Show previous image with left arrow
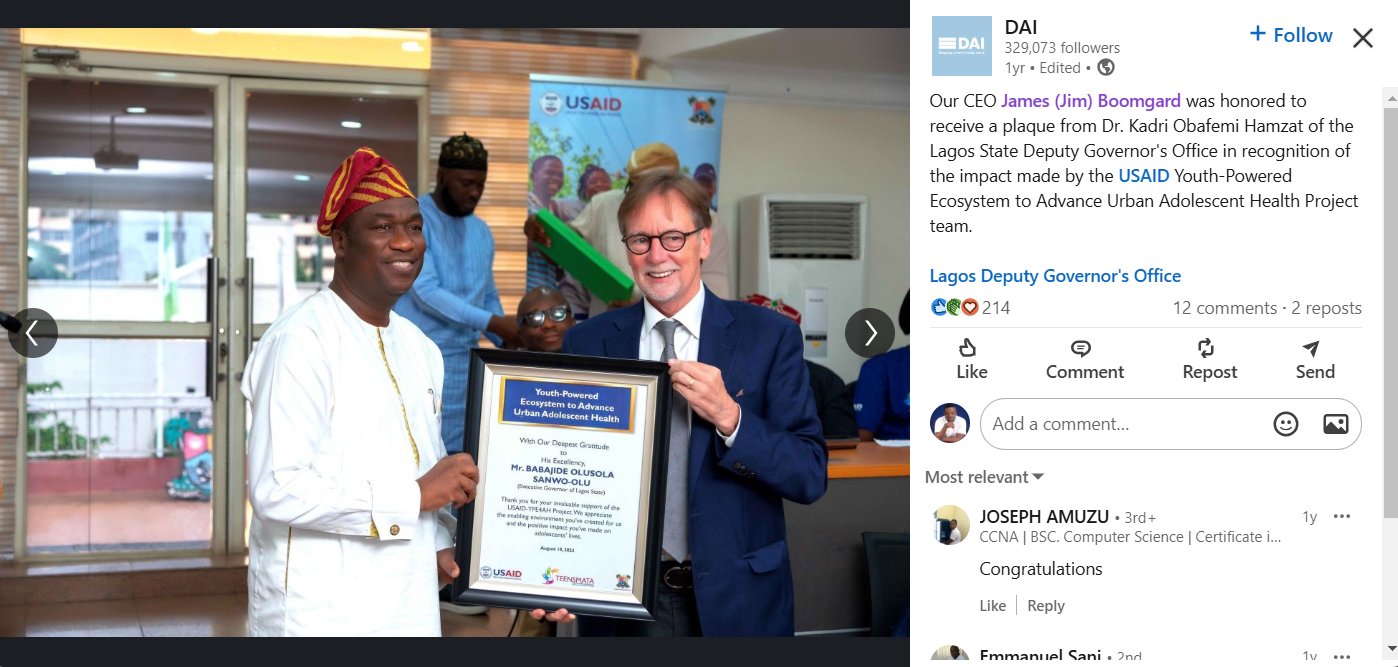Image resolution: width=1398 pixels, height=667 pixels. [33, 332]
